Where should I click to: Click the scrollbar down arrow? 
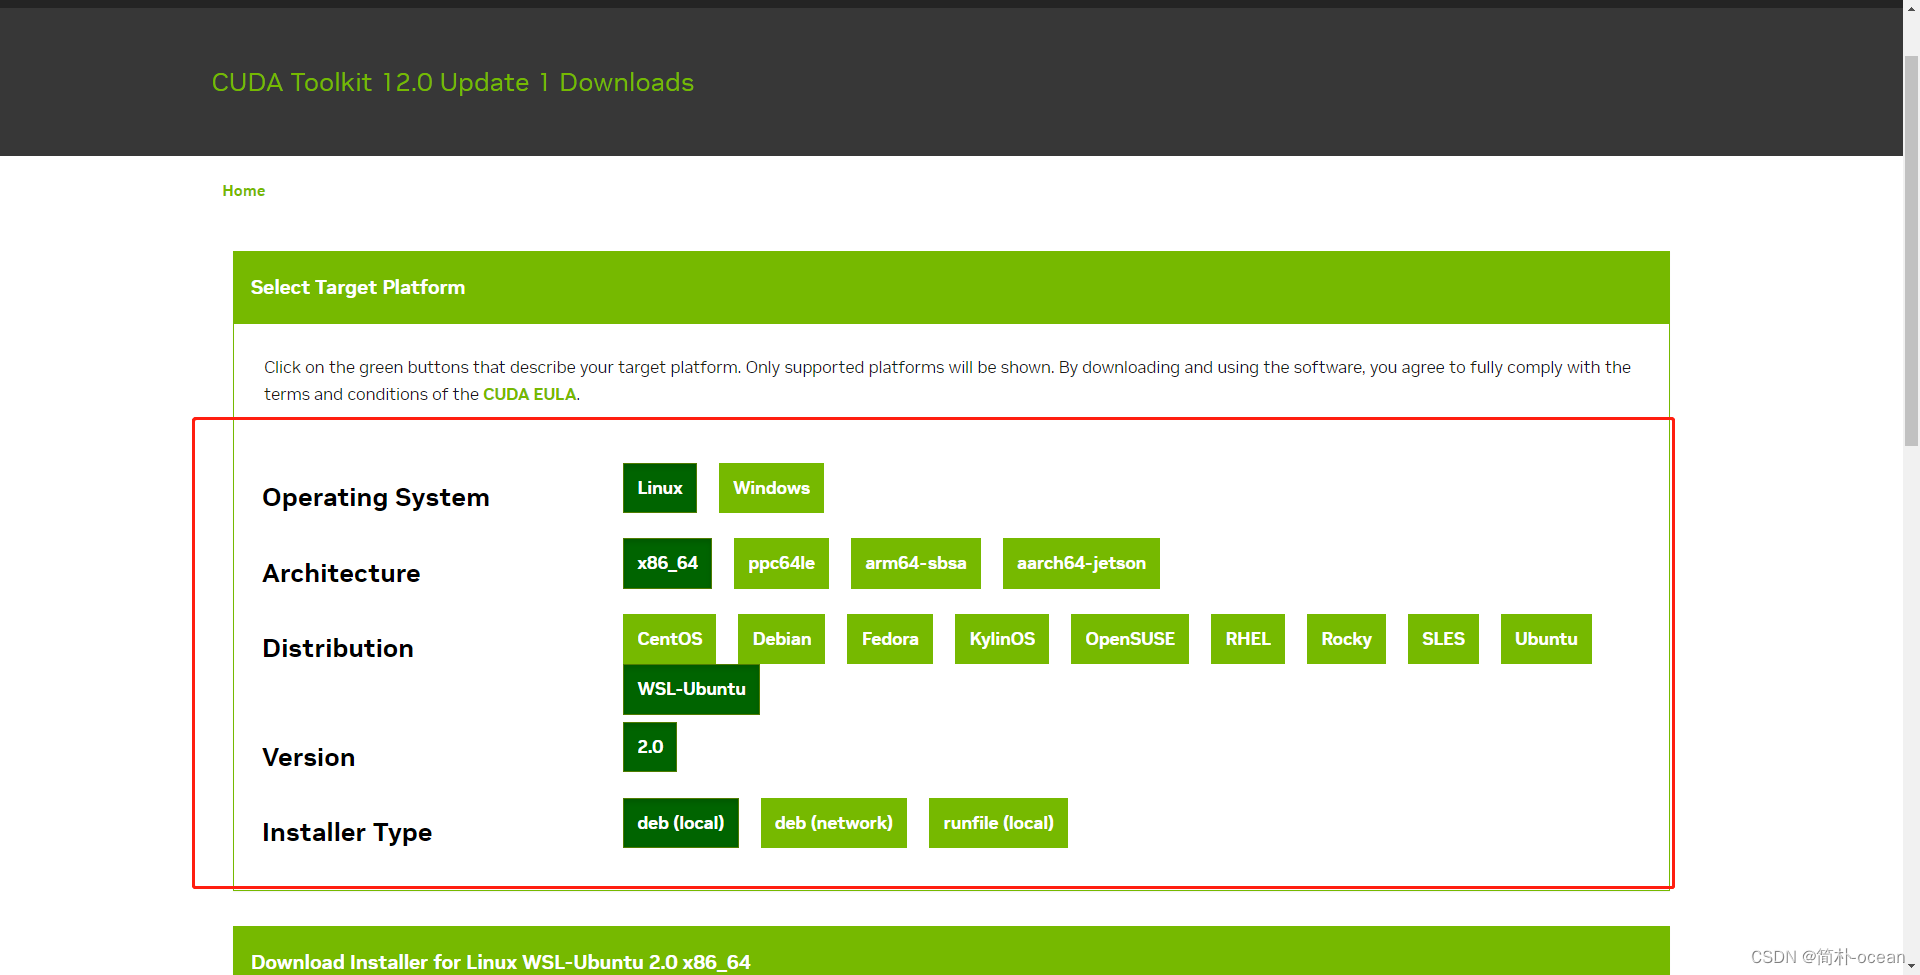tap(1911, 966)
